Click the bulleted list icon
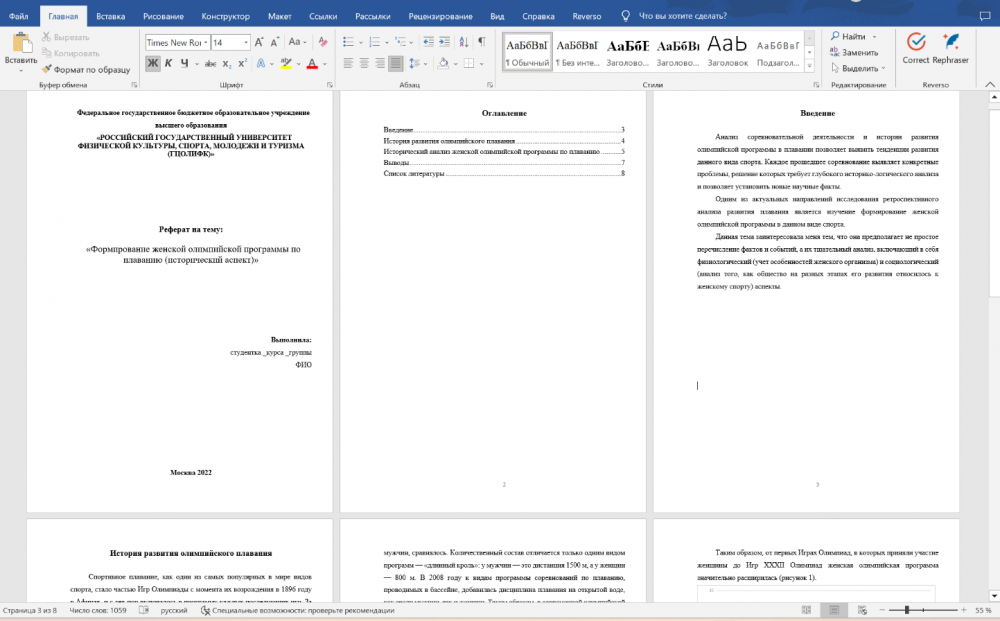The image size is (1000, 621). pyautogui.click(x=348, y=43)
